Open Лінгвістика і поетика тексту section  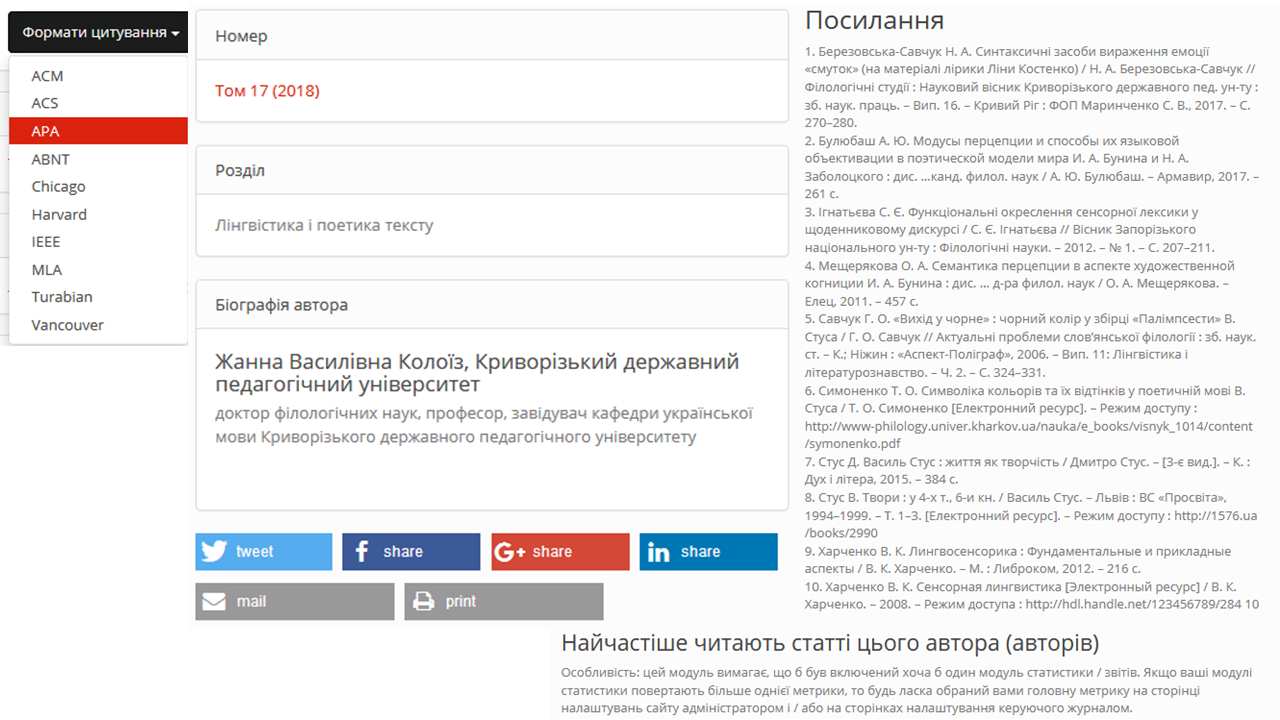[324, 225]
